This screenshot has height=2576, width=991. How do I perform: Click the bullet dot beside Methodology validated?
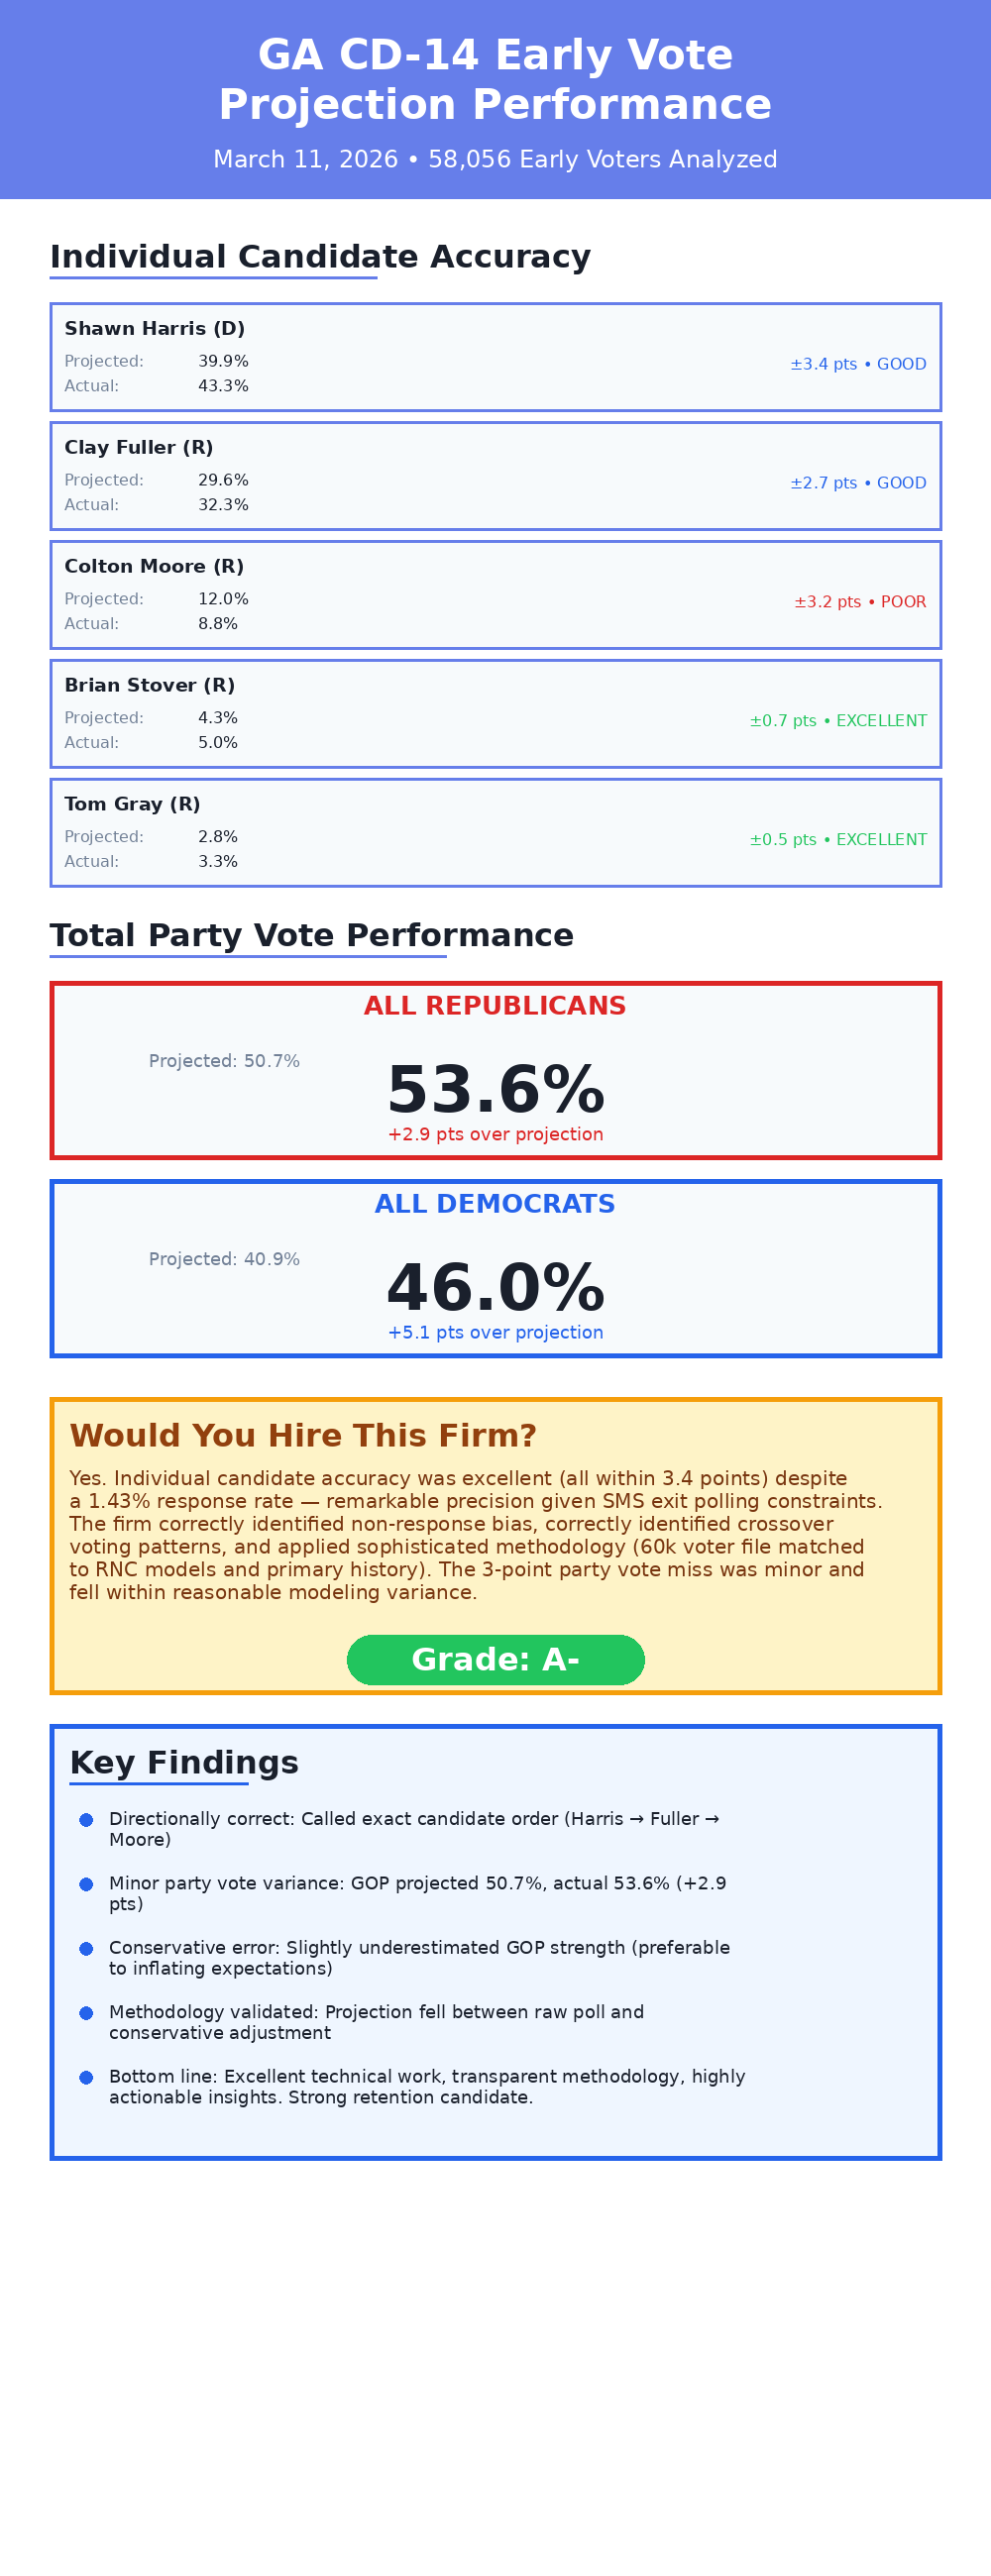click(86, 2012)
